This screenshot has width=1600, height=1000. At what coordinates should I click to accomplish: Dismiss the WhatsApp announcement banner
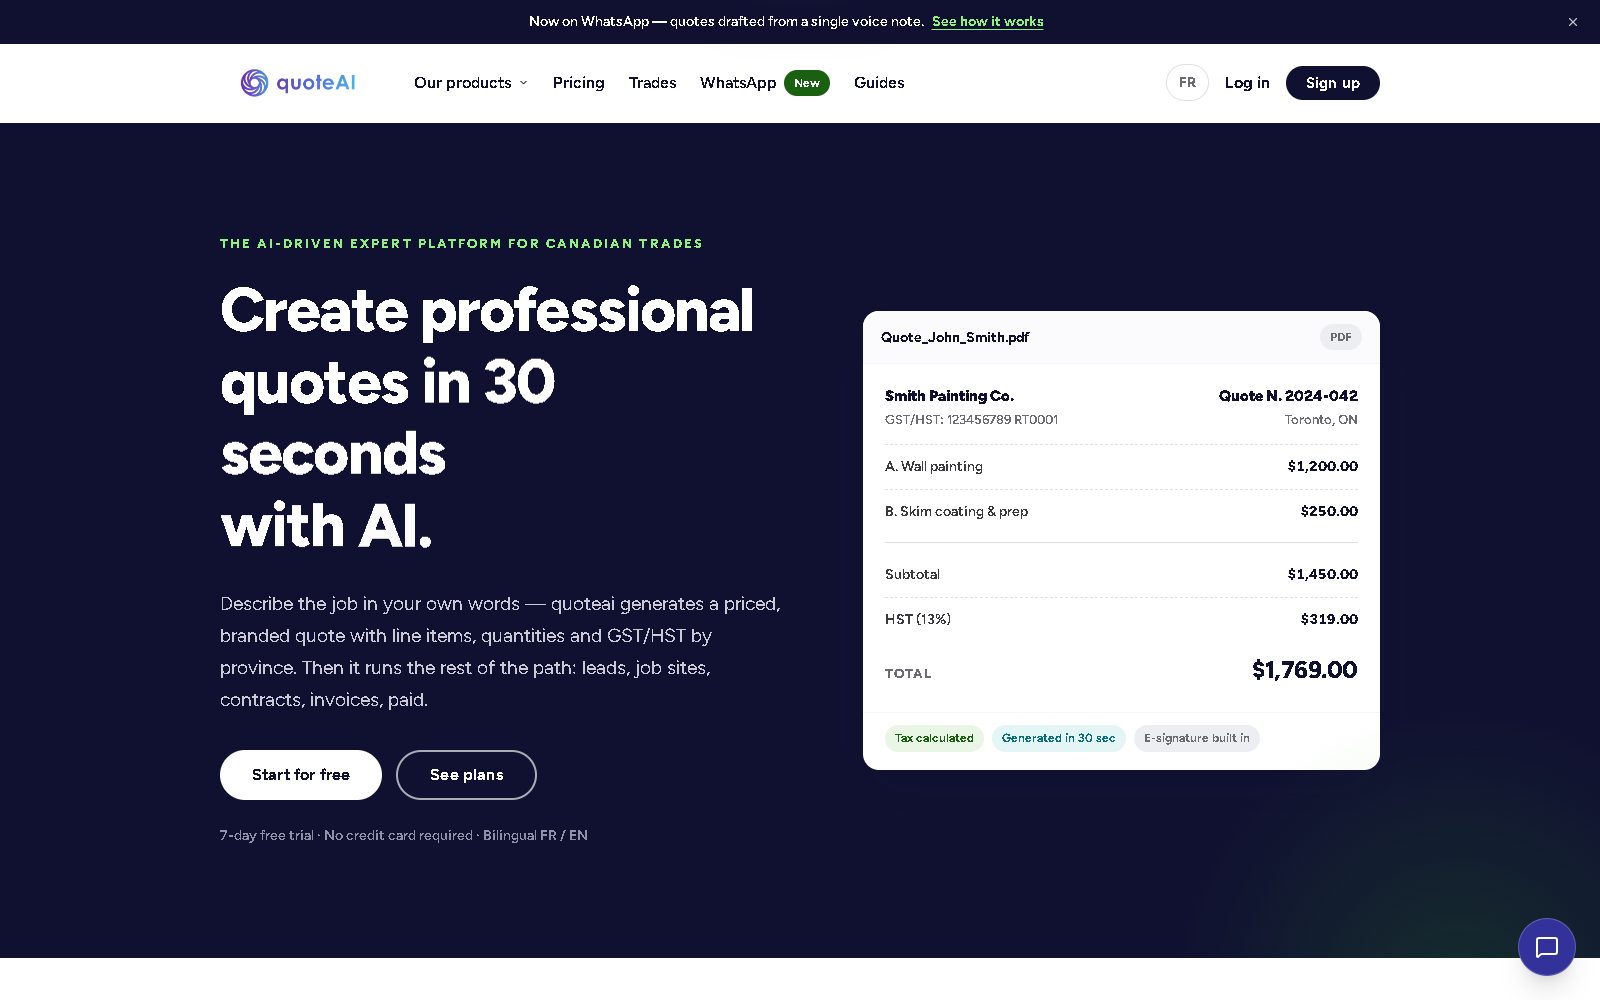coord(1573,22)
